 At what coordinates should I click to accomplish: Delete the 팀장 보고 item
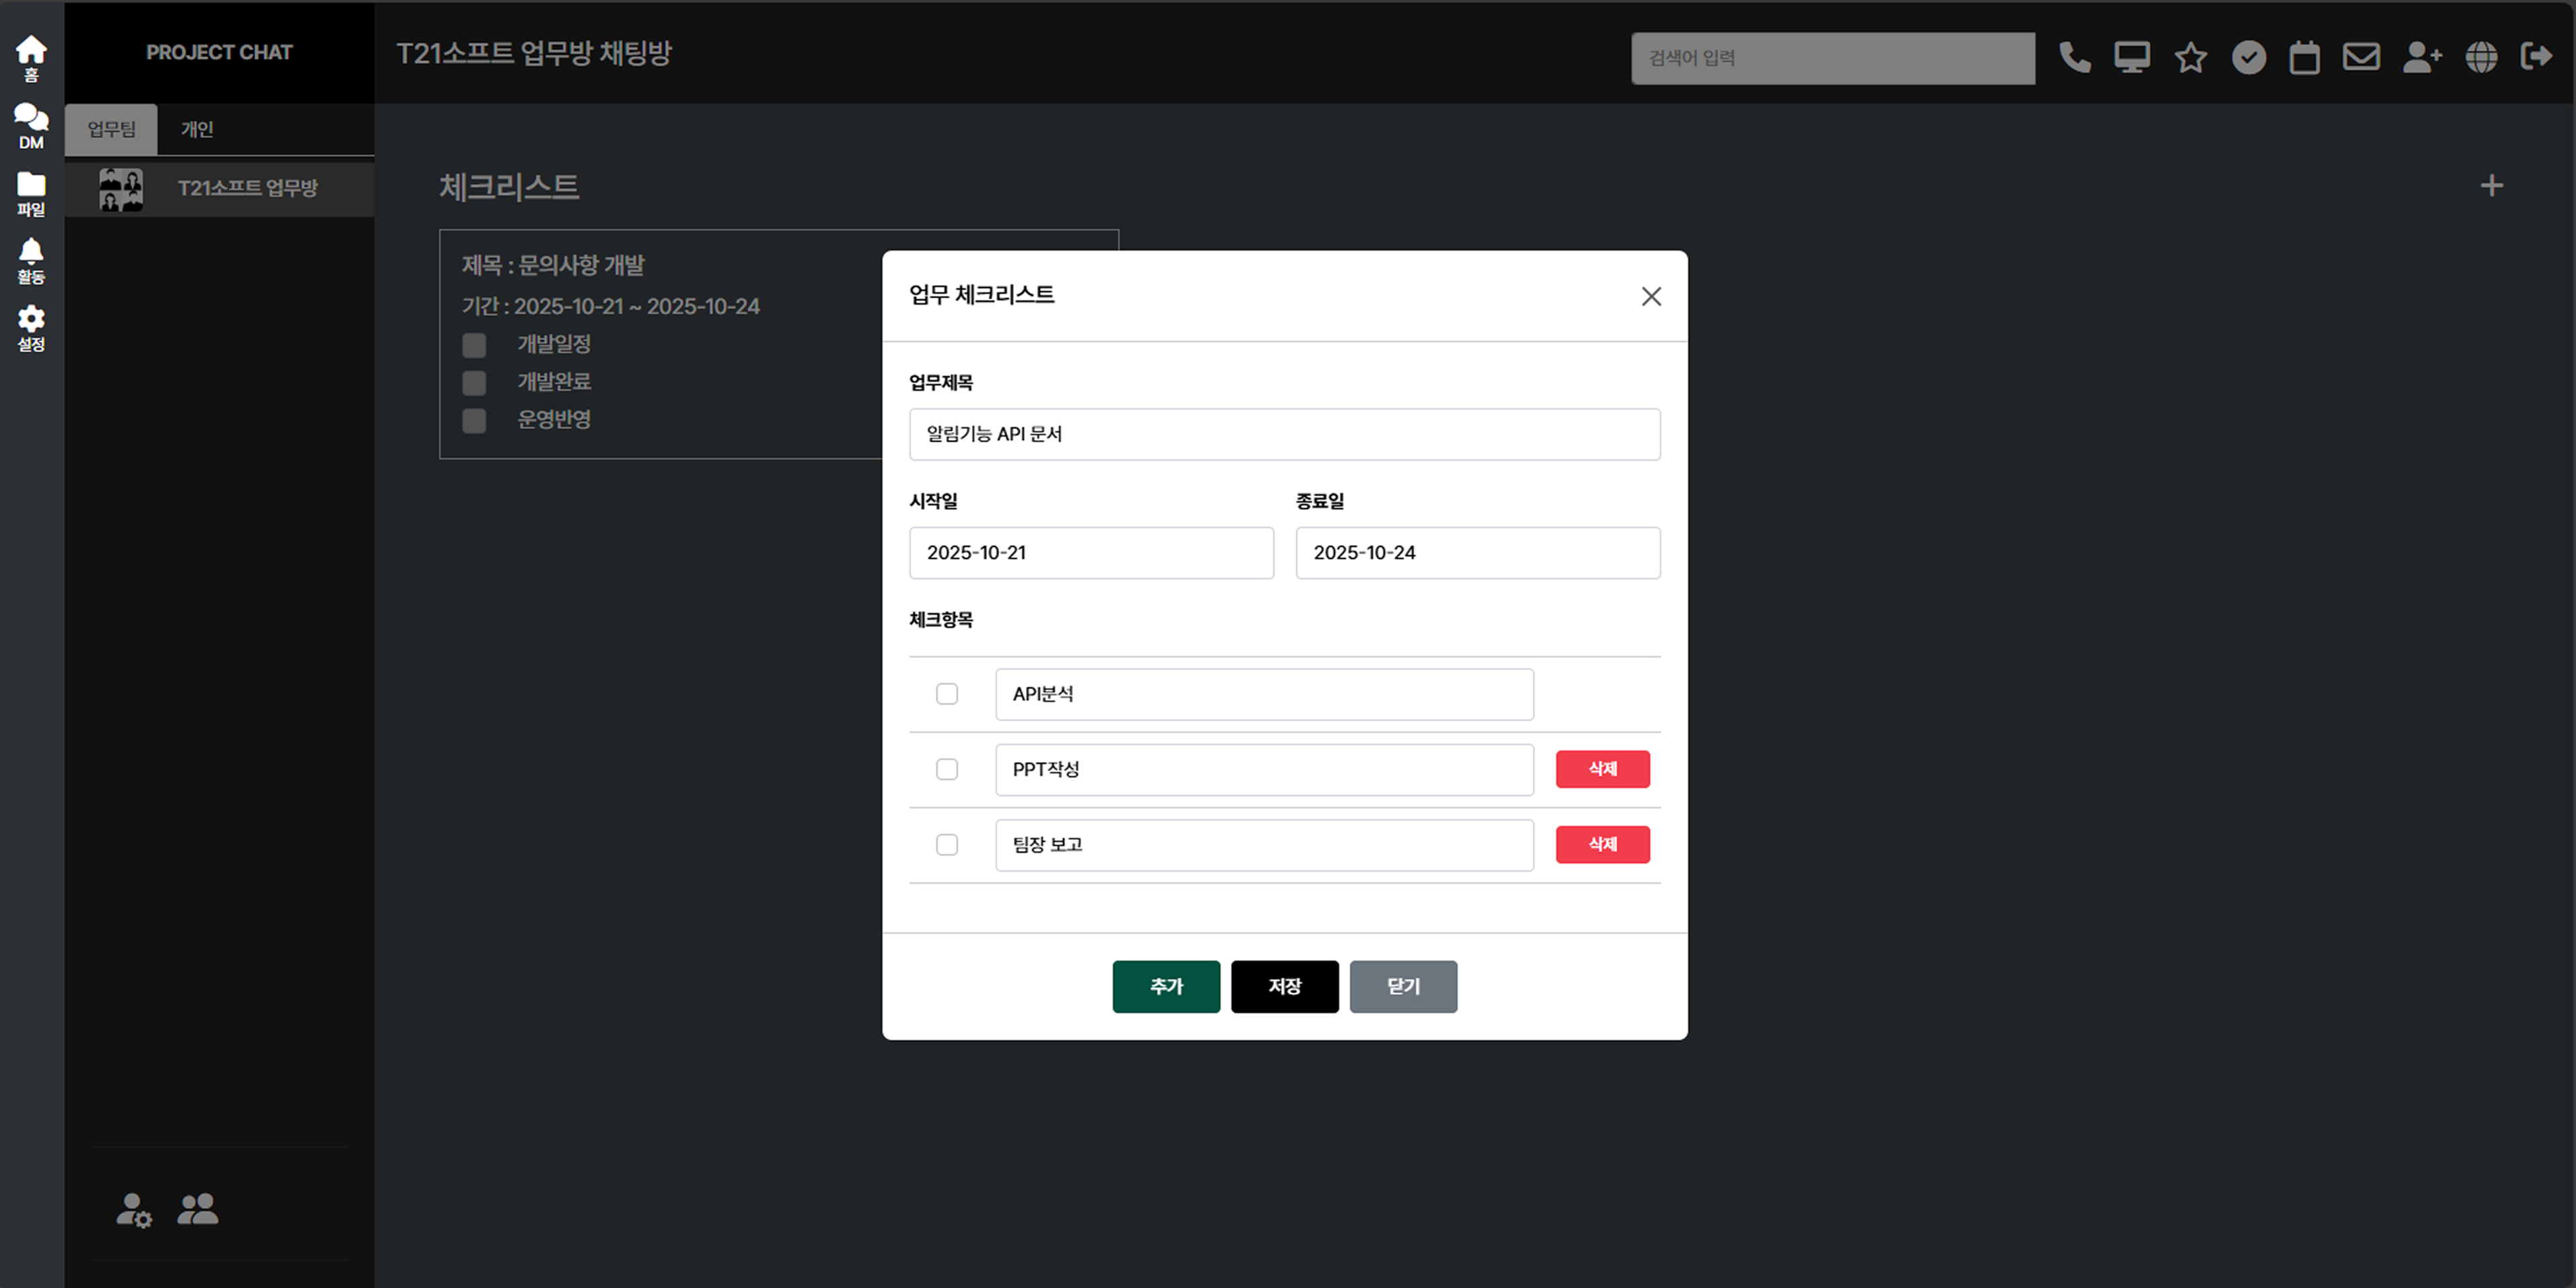1602,845
